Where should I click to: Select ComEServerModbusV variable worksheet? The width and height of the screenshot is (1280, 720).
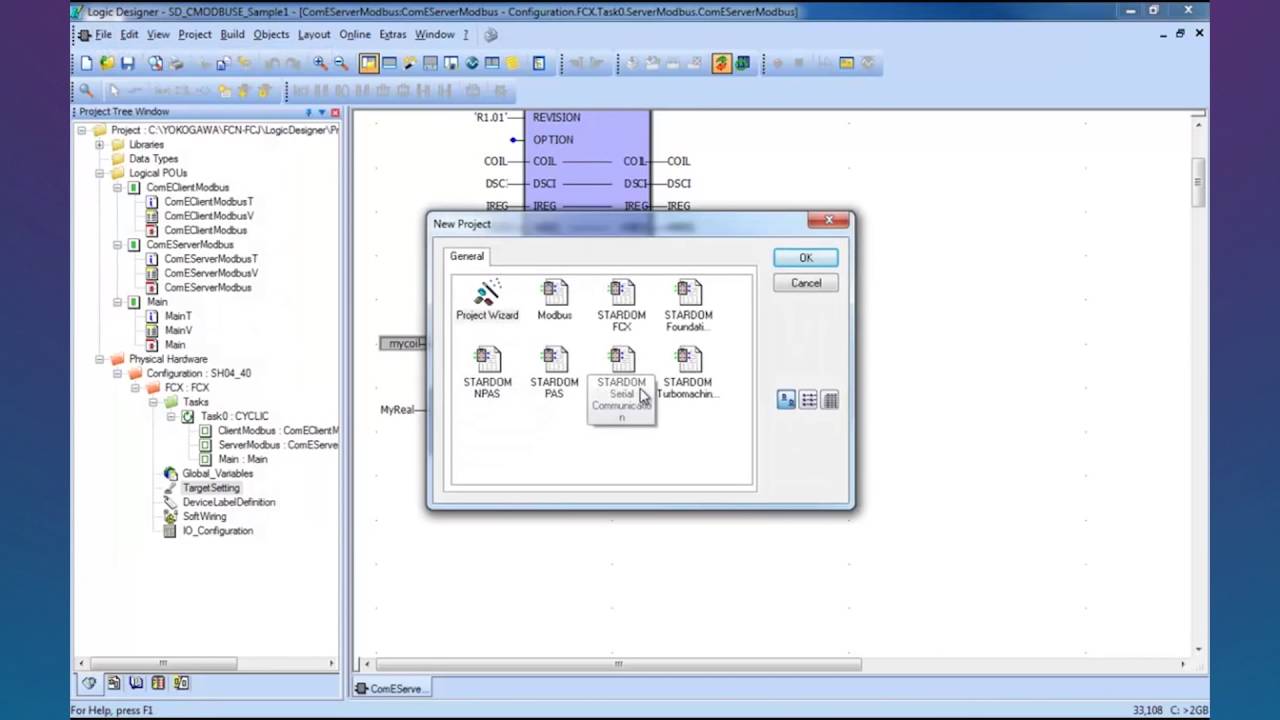click(211, 273)
